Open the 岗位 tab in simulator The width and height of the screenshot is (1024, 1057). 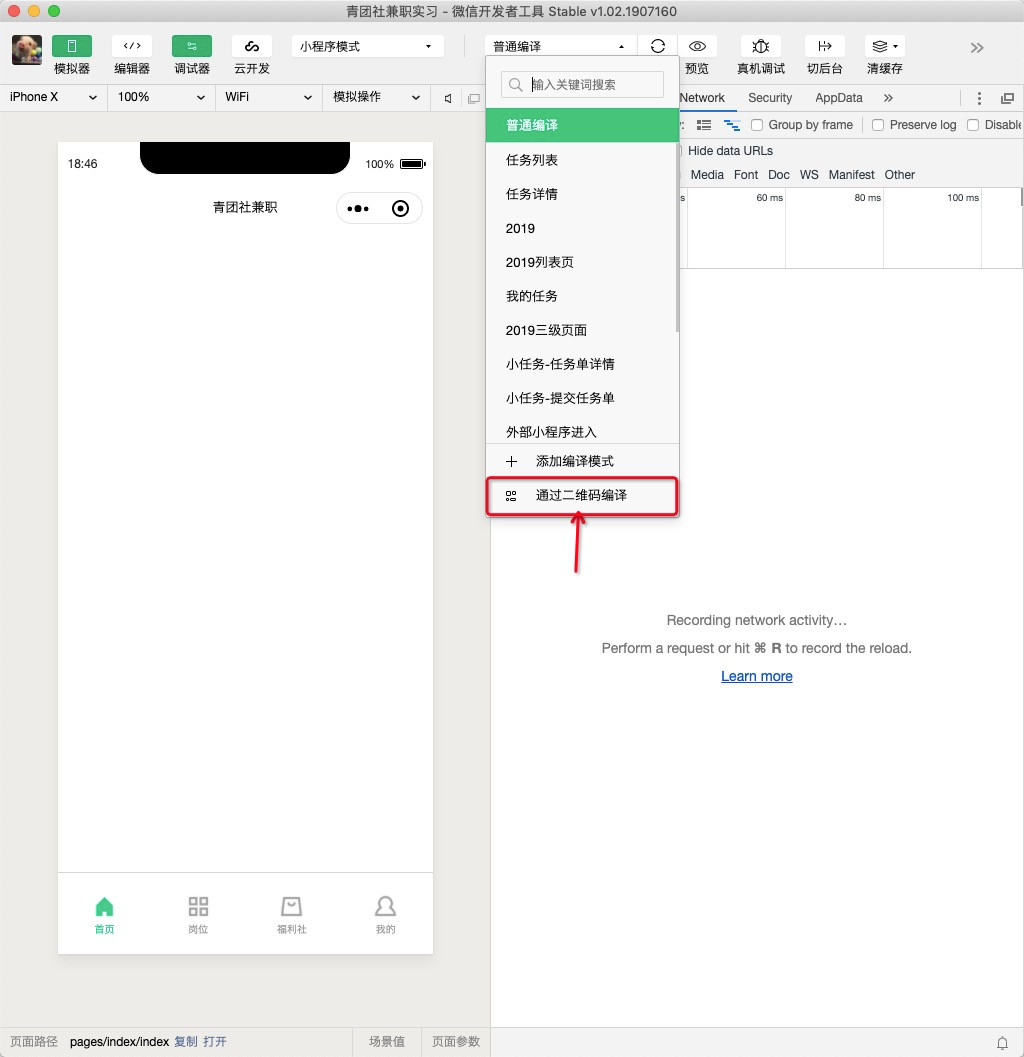coord(198,915)
